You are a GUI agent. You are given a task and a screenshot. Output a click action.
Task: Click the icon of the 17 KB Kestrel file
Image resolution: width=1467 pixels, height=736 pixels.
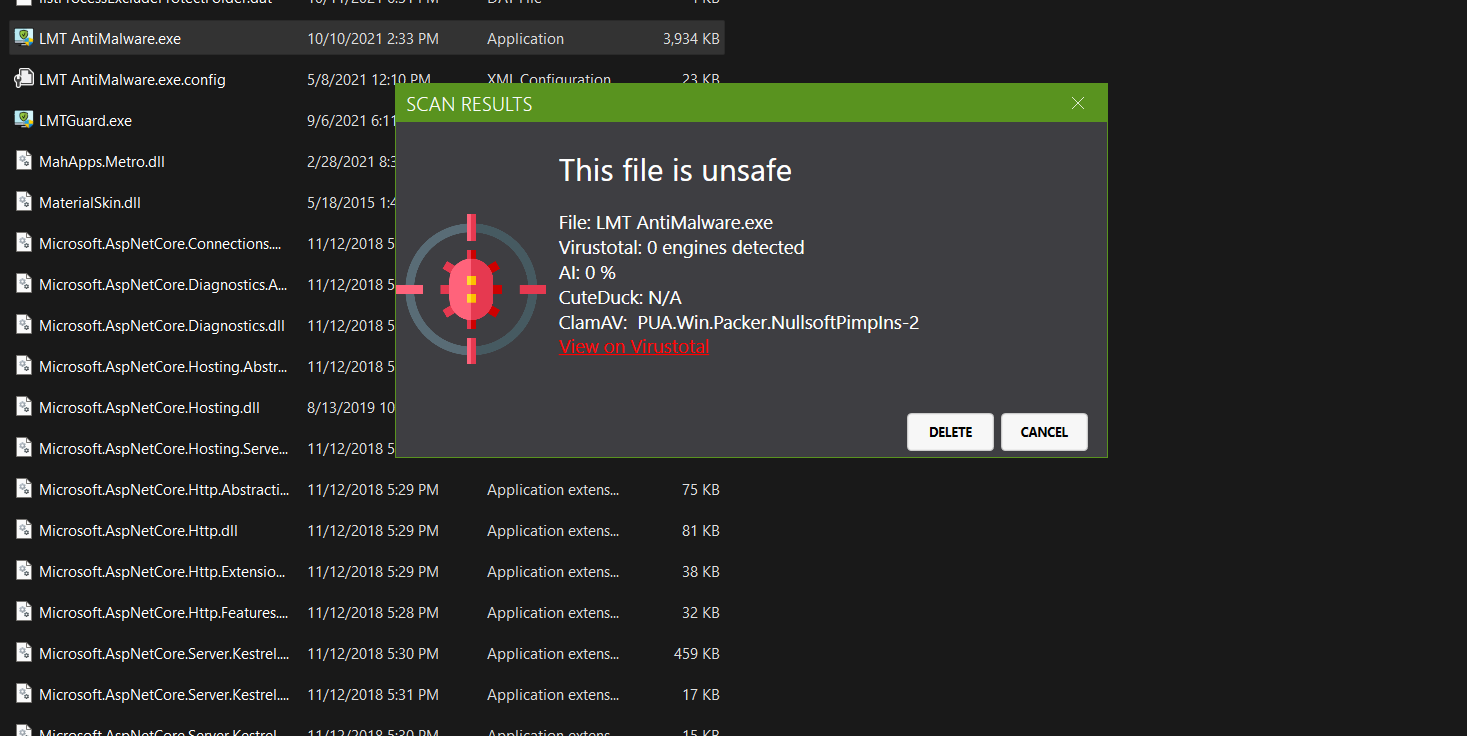click(x=24, y=694)
